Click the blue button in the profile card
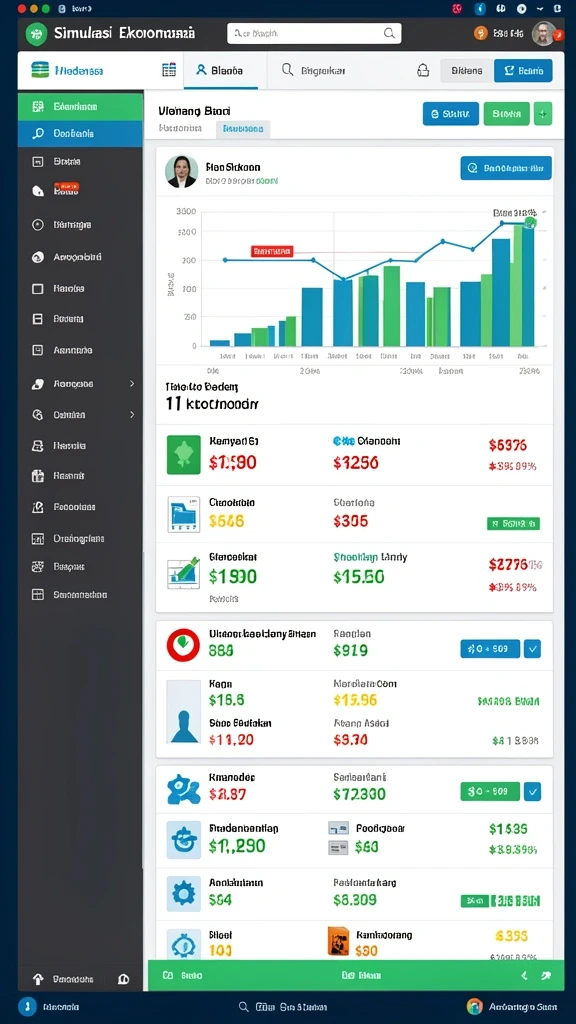Screen dimensions: 576x1024 (x=506, y=168)
